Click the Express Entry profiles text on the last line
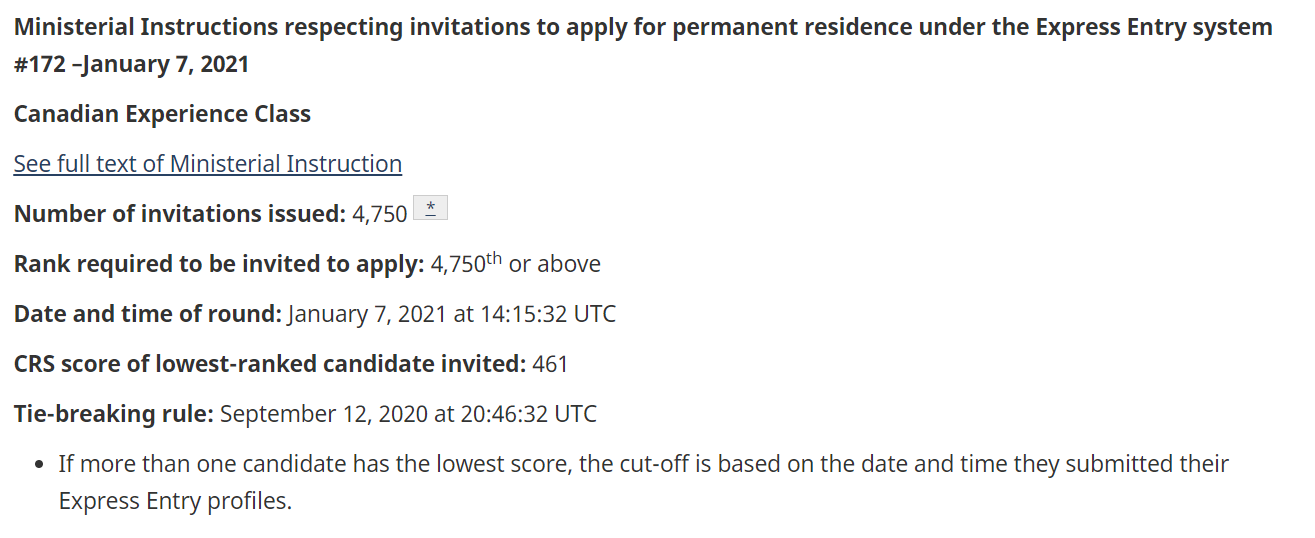Viewport: 1315px width, 538px height. pyautogui.click(x=173, y=501)
